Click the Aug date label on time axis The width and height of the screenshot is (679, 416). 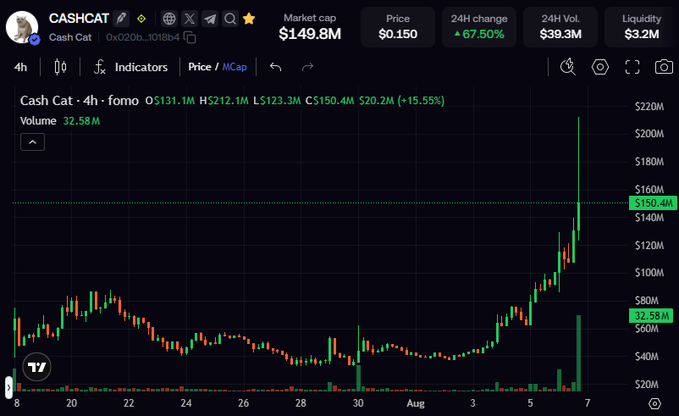coord(415,403)
